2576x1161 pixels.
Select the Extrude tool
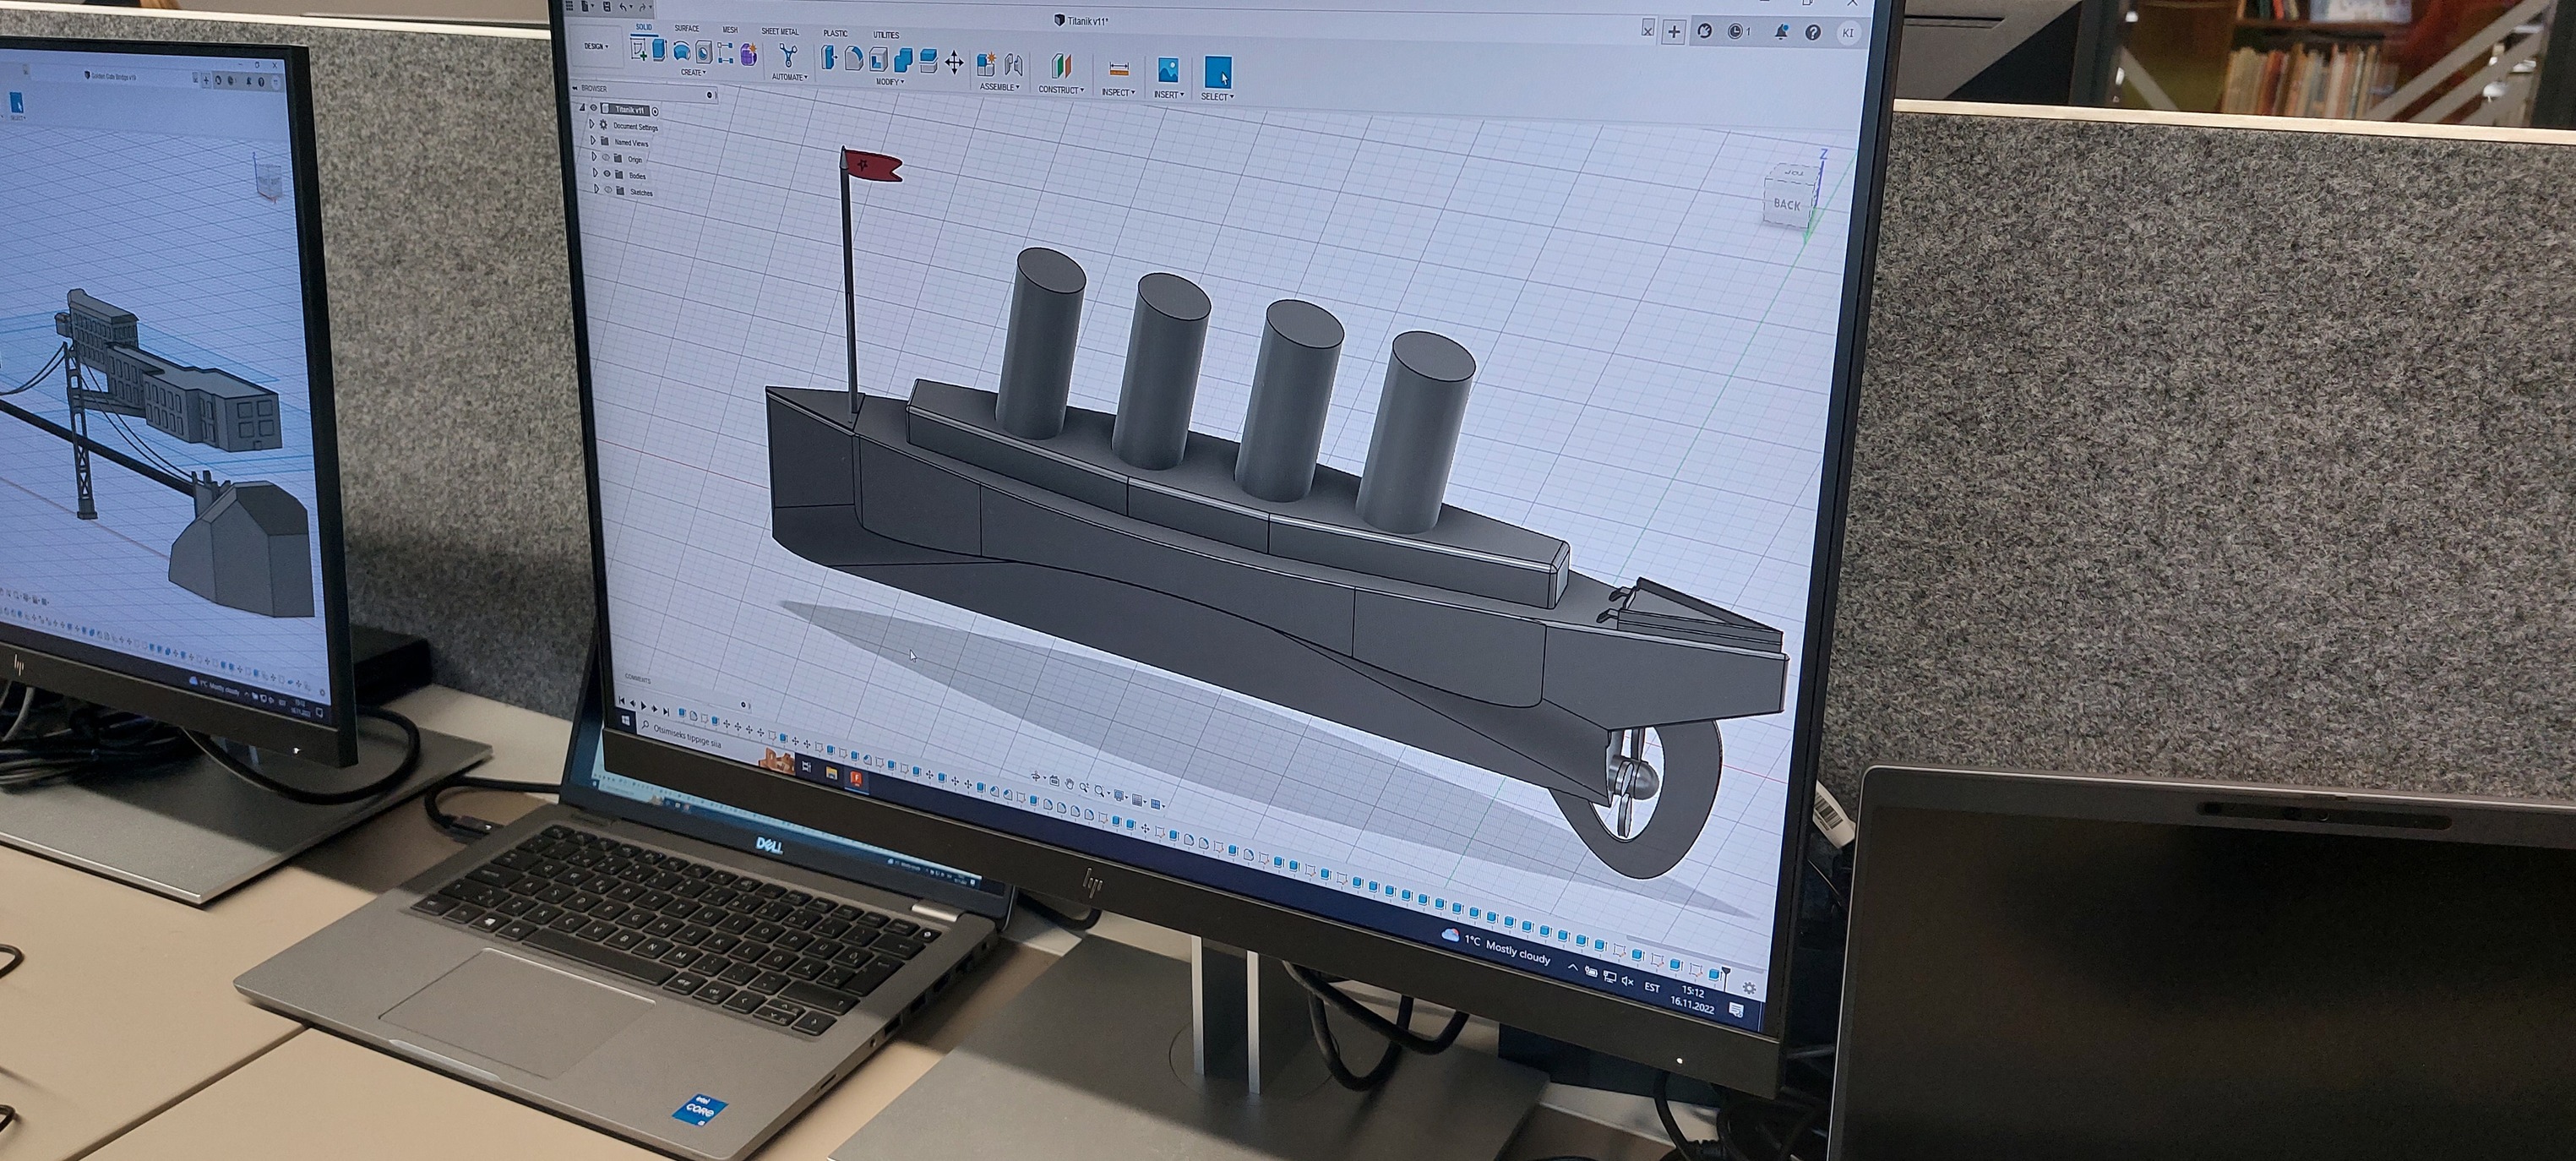coord(660,50)
